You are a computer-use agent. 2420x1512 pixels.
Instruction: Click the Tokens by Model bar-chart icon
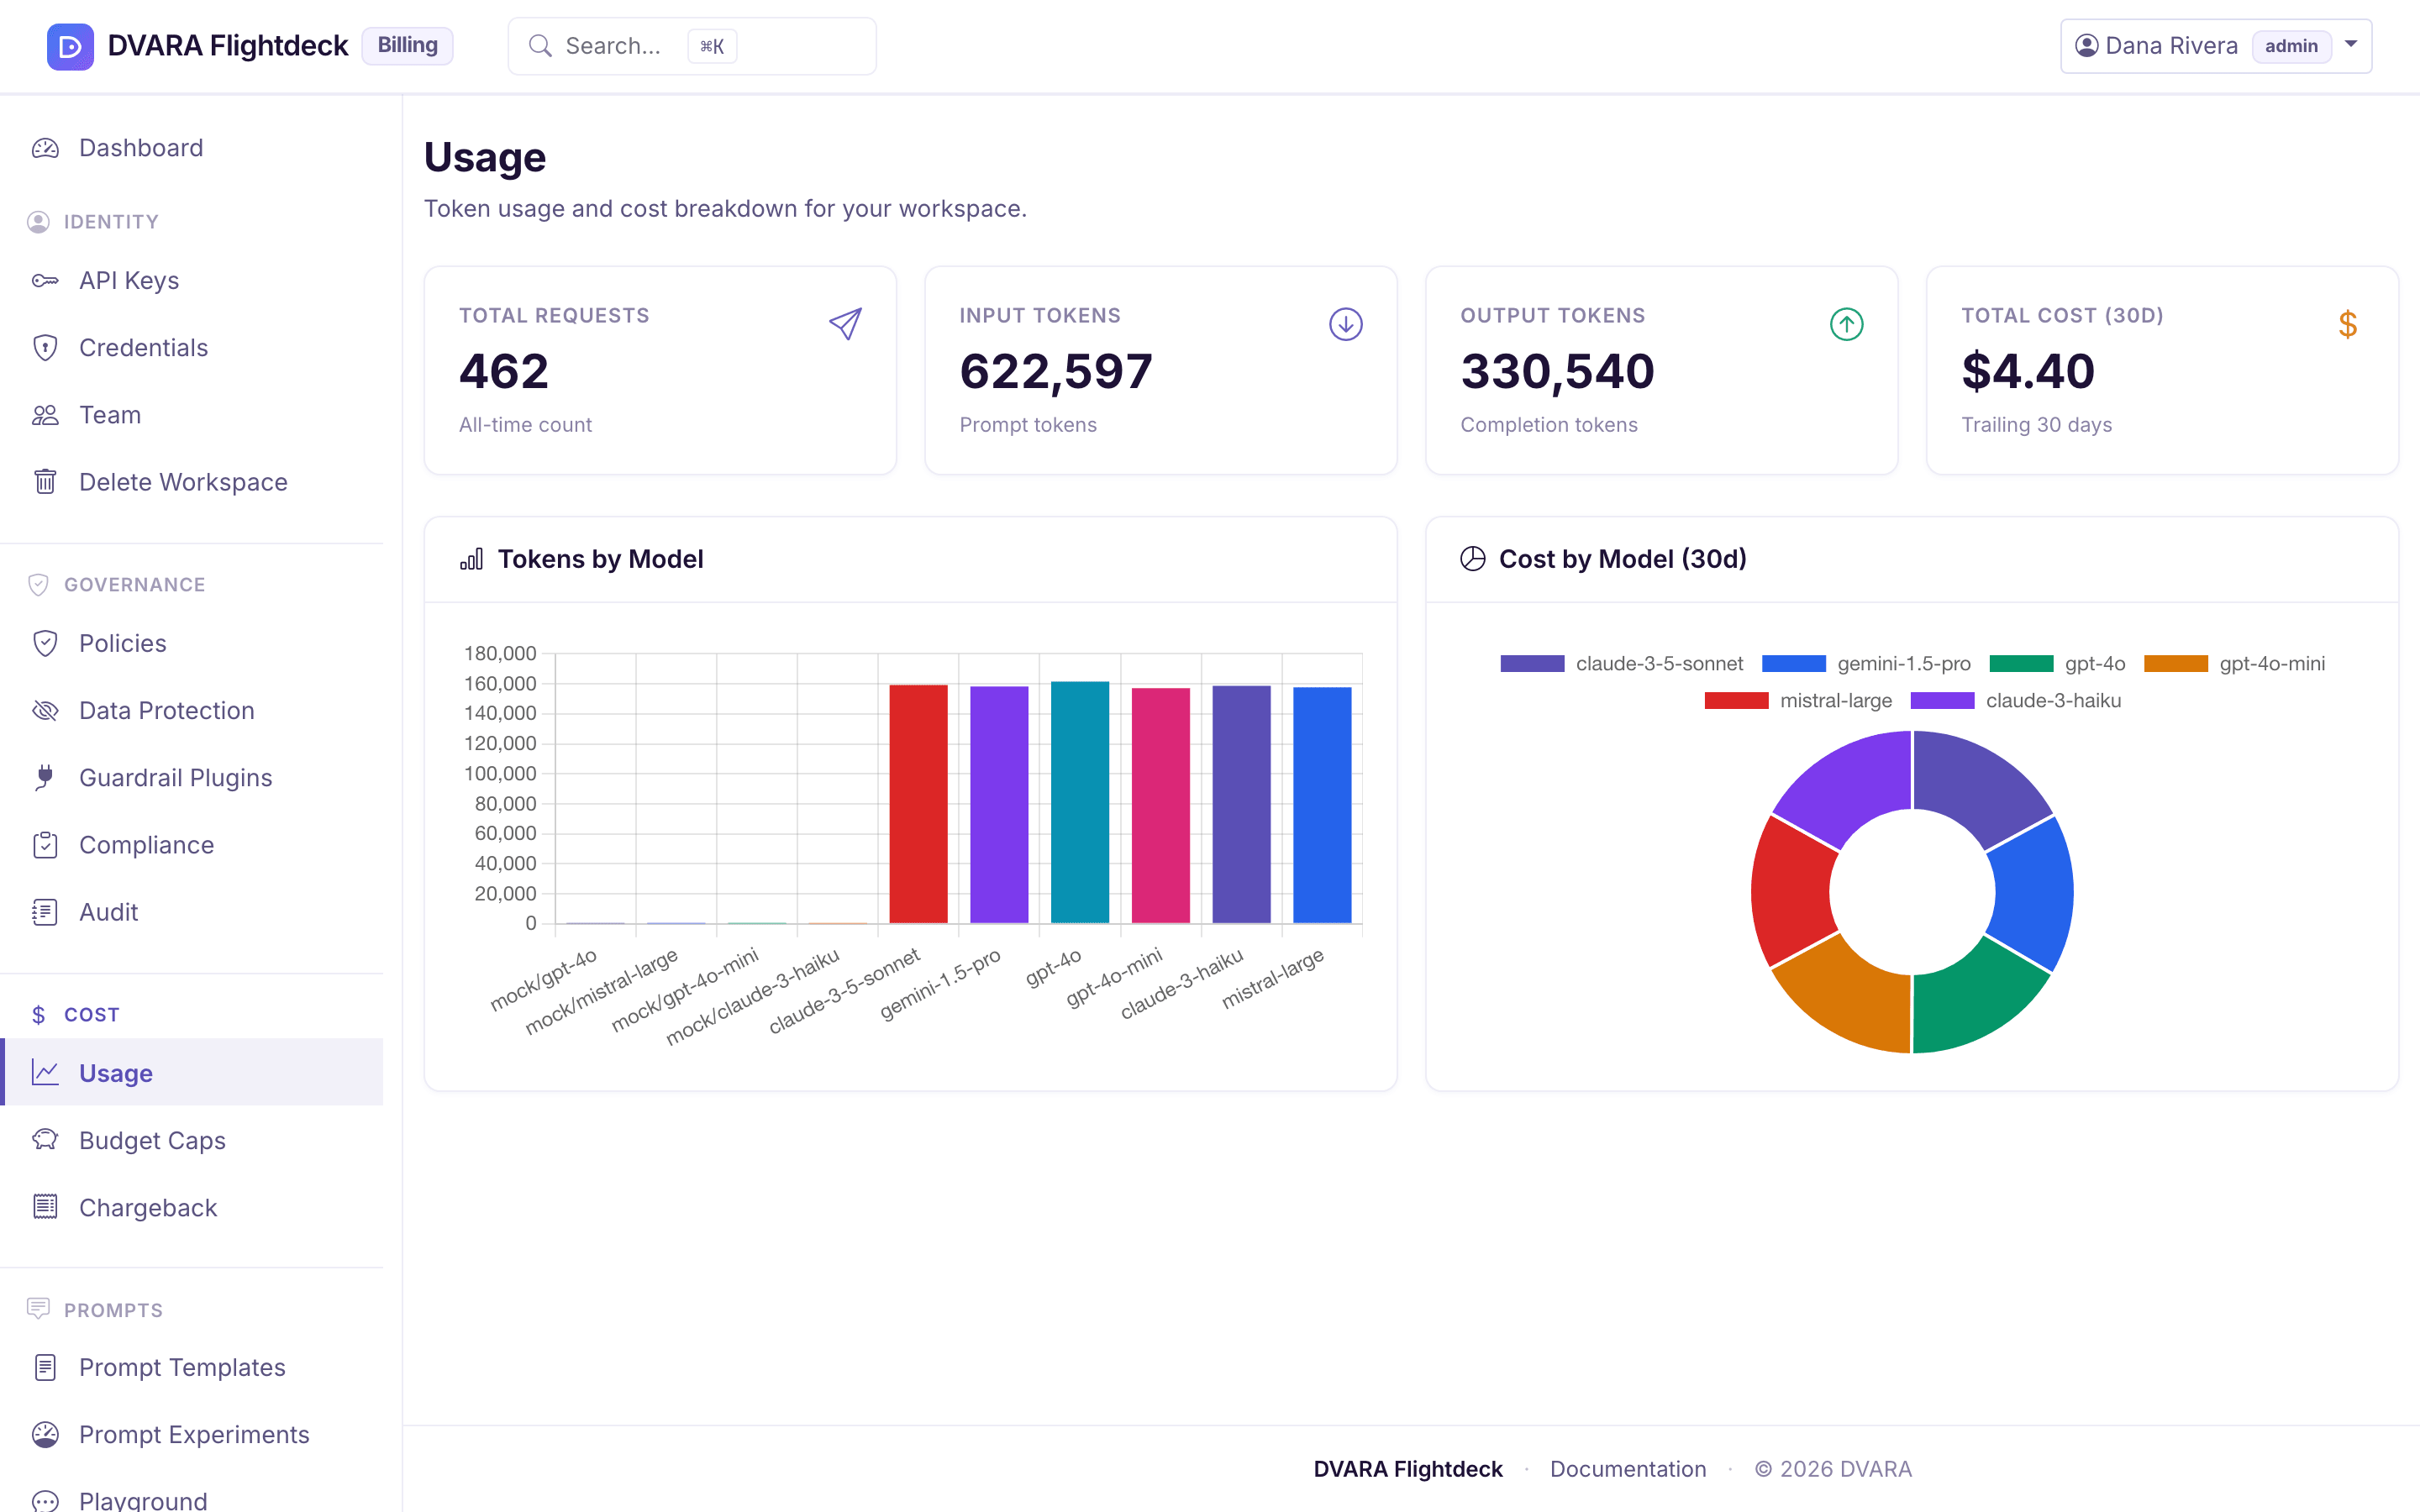click(471, 559)
